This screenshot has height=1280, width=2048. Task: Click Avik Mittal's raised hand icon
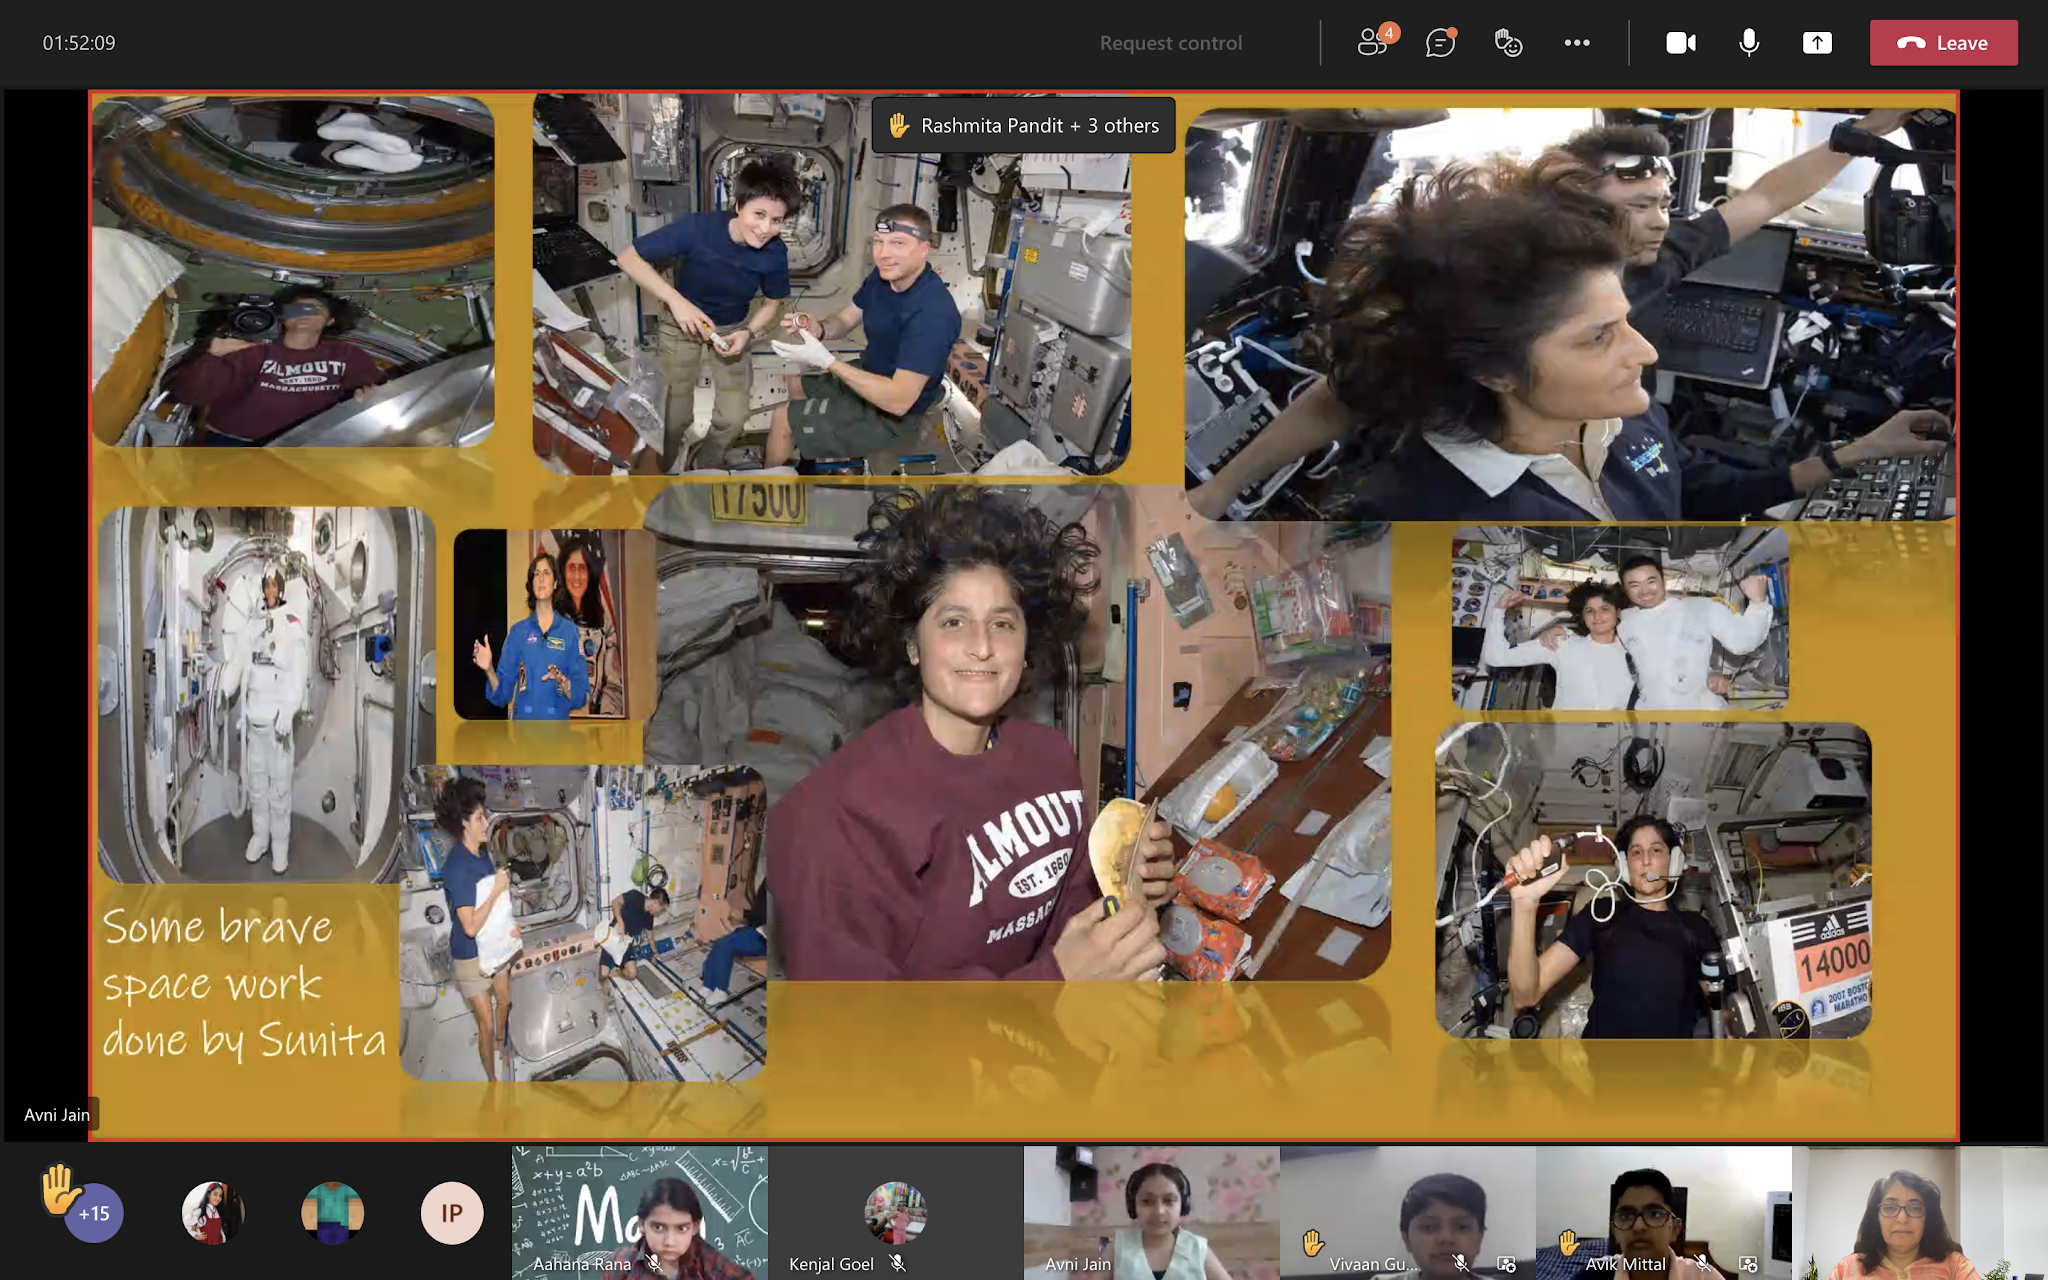[1569, 1243]
